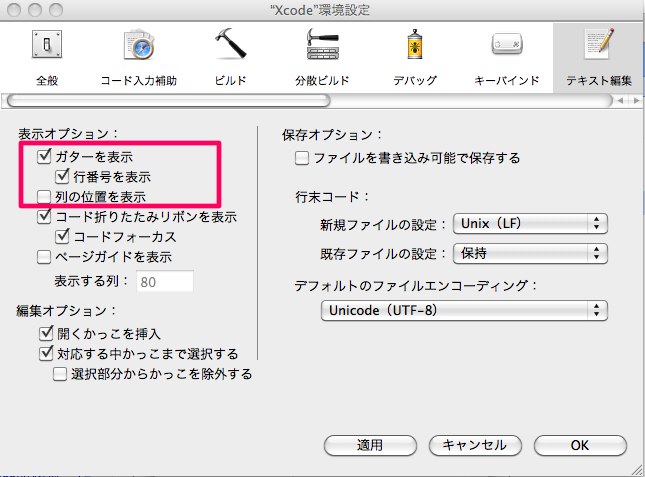The height and width of the screenshot is (477, 645).
Task: Click the 編集オプション section heading
Action: (x=66, y=311)
